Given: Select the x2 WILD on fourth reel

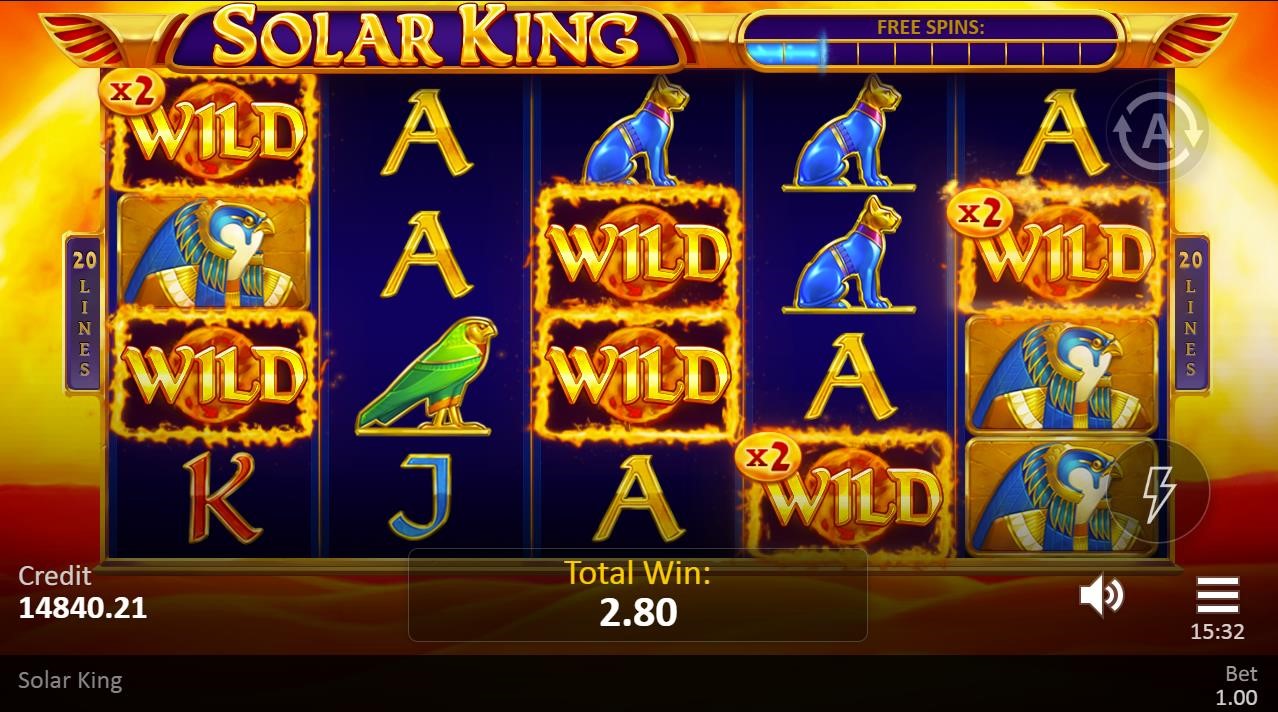Looking at the screenshot, I should point(846,494).
